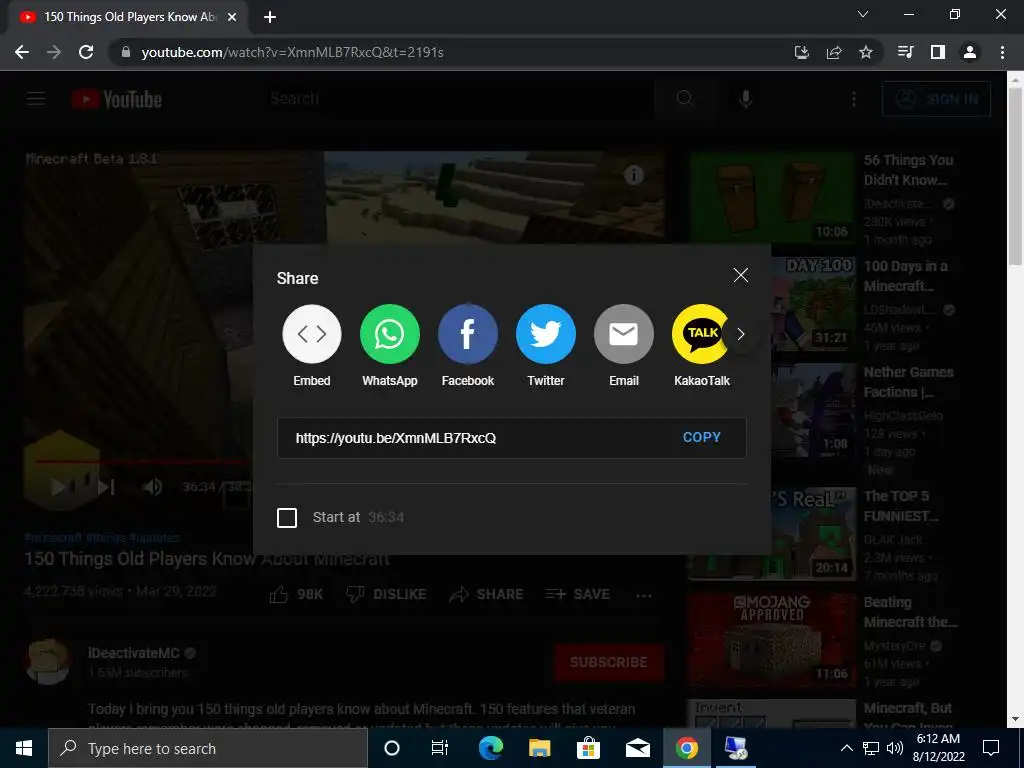Click the Embed share icon
The height and width of the screenshot is (768, 1024).
[312, 334]
